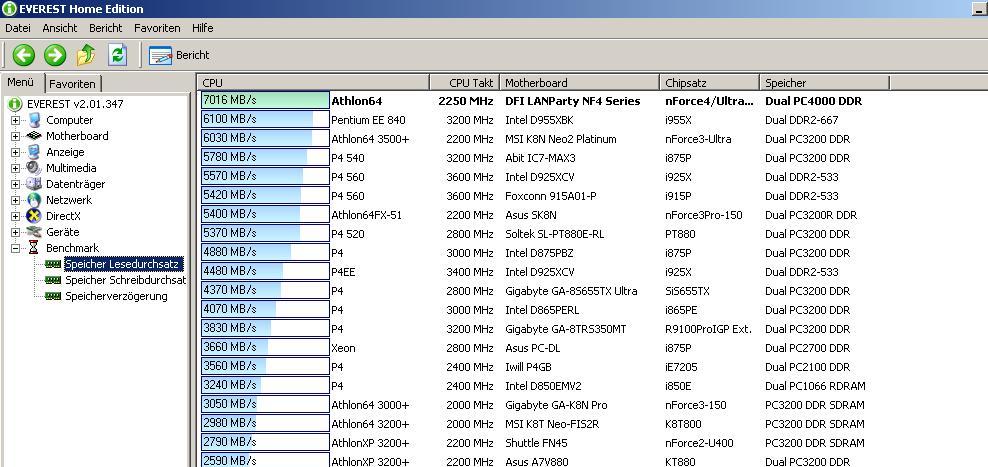Screen dimensions: 988x467
Task: Open the Datei menu
Action: 18,28
